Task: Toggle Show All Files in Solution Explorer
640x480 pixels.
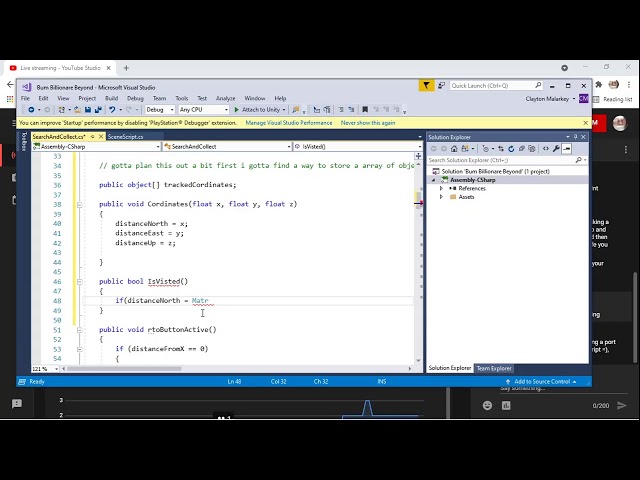Action: click(x=531, y=149)
